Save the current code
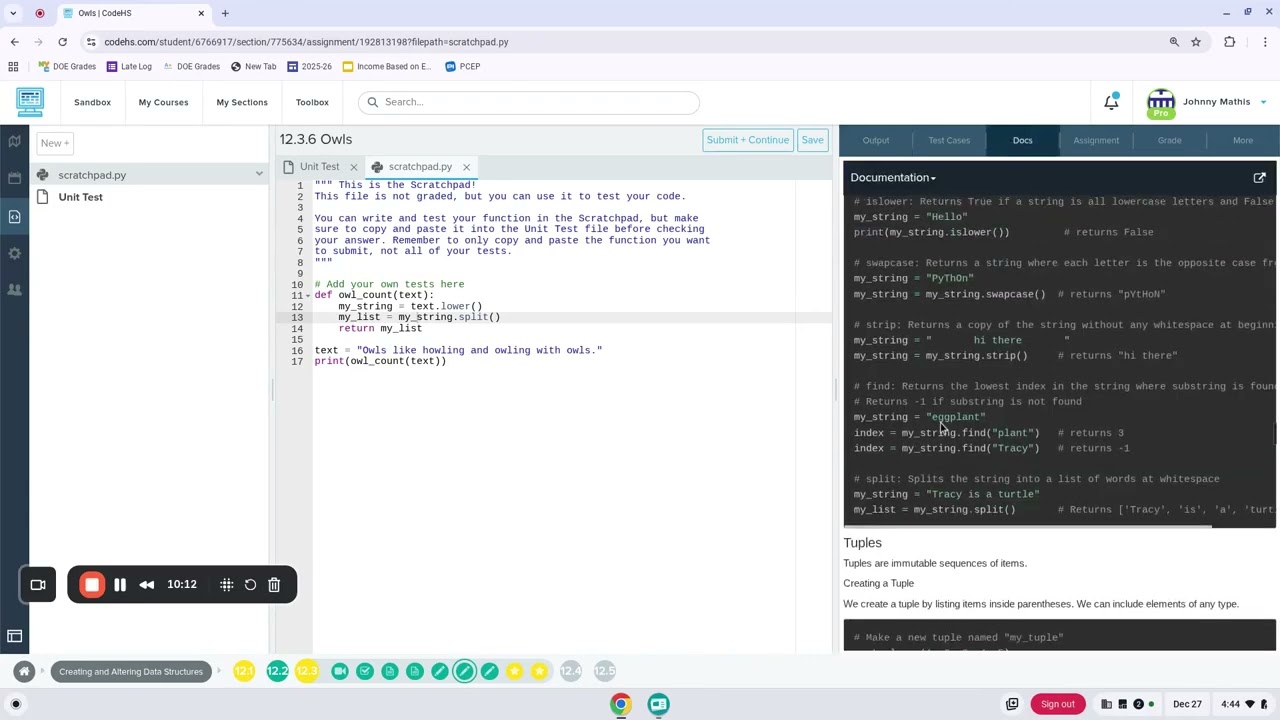 click(x=812, y=140)
